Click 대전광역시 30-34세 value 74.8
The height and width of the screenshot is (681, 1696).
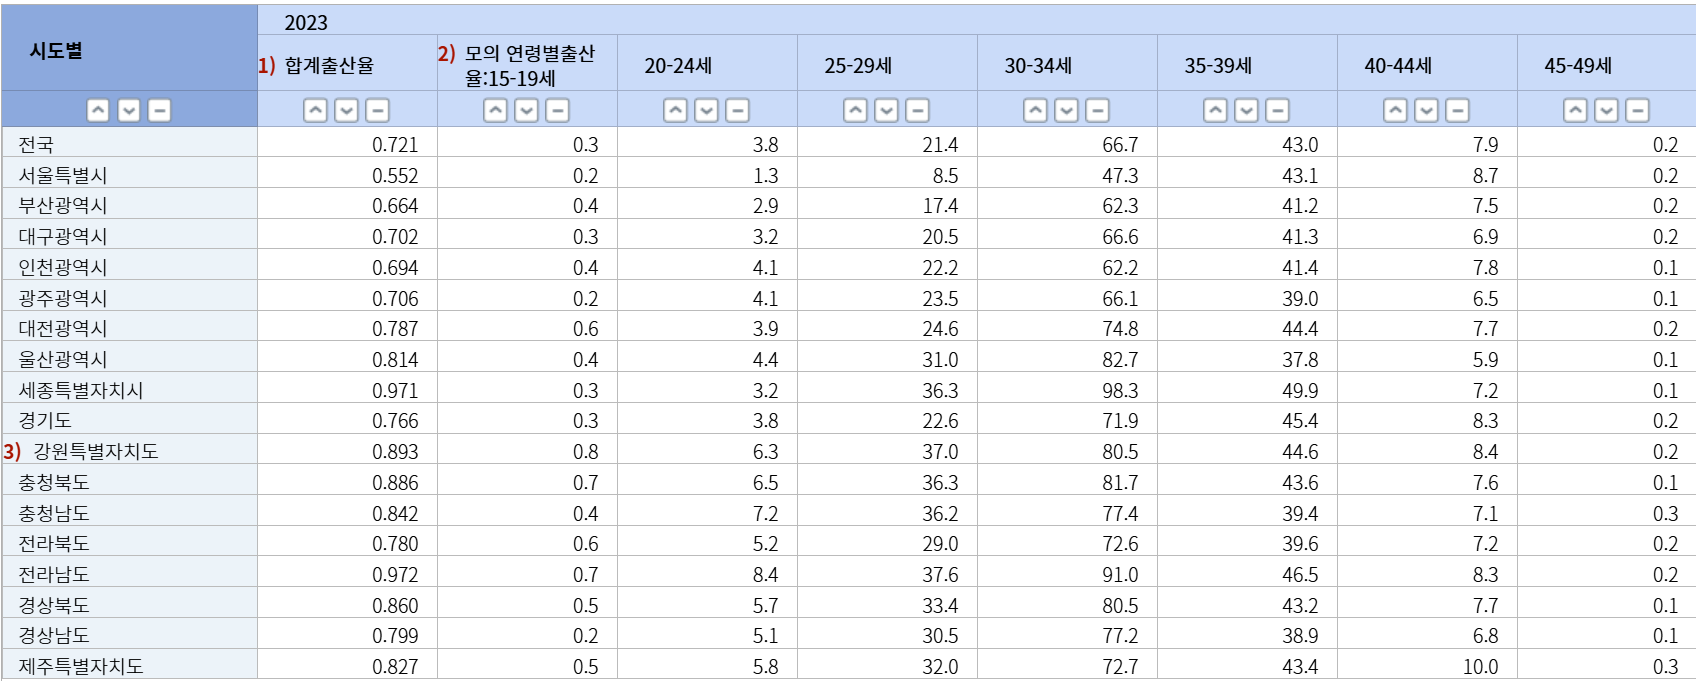tap(1120, 328)
